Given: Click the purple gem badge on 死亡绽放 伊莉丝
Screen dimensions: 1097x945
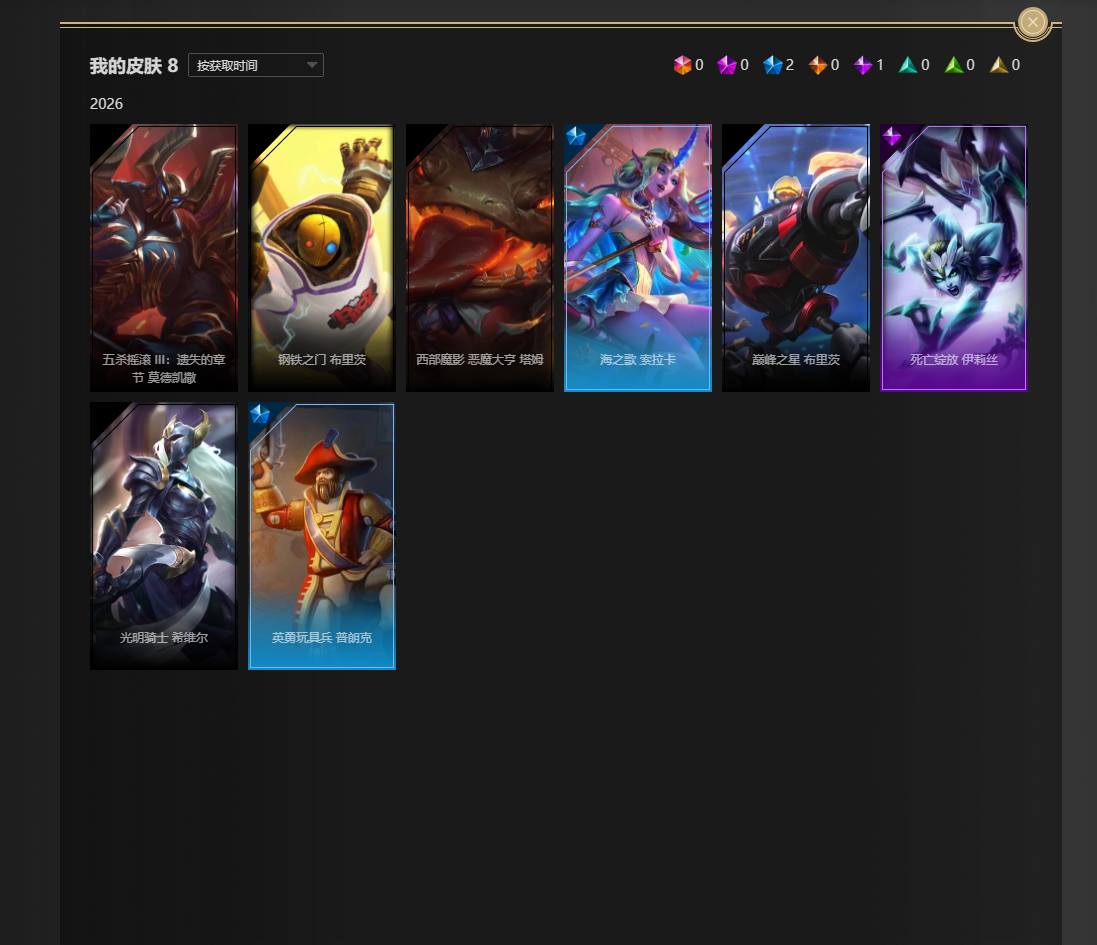Looking at the screenshot, I should [x=892, y=136].
